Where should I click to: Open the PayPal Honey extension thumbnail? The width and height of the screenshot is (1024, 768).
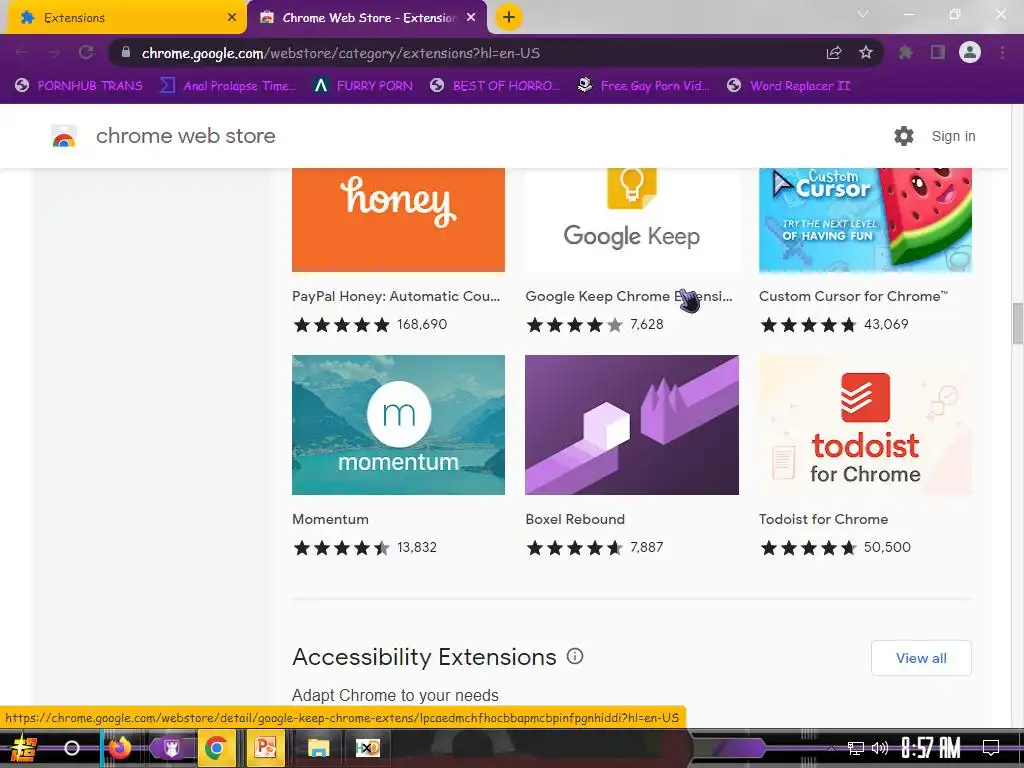tap(398, 219)
